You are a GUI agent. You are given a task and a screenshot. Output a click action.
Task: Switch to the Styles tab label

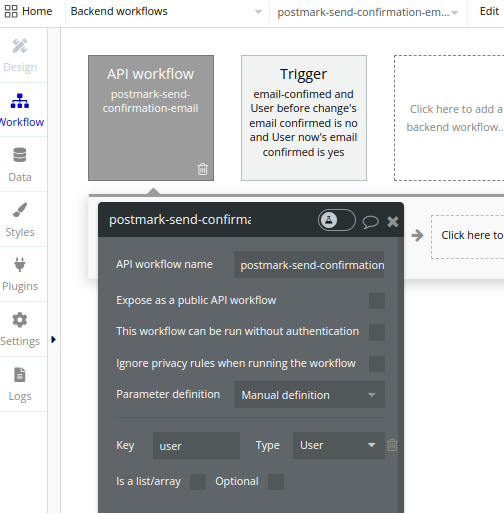[20, 232]
